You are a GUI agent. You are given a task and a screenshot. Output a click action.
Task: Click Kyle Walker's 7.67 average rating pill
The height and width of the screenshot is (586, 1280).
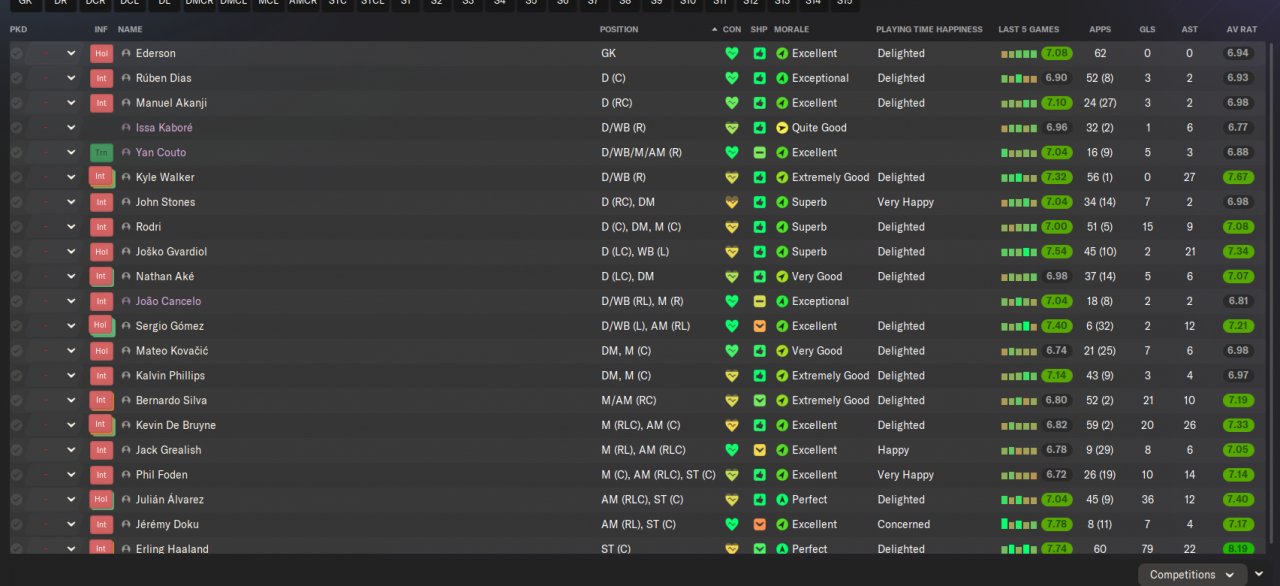1238,177
